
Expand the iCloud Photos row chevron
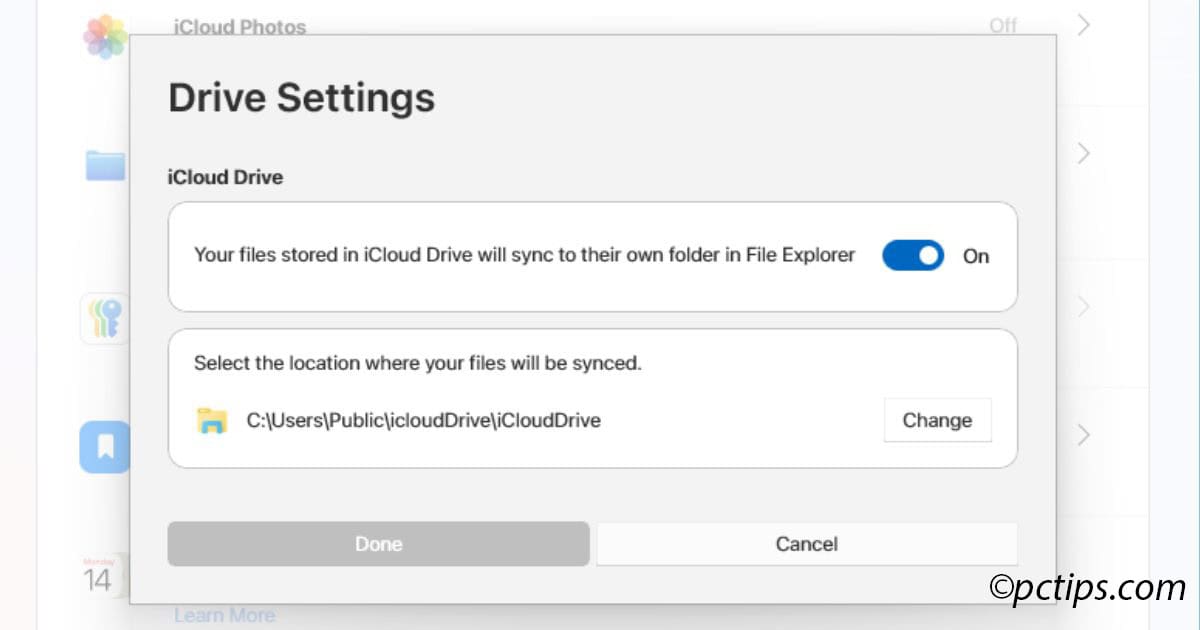[1083, 25]
